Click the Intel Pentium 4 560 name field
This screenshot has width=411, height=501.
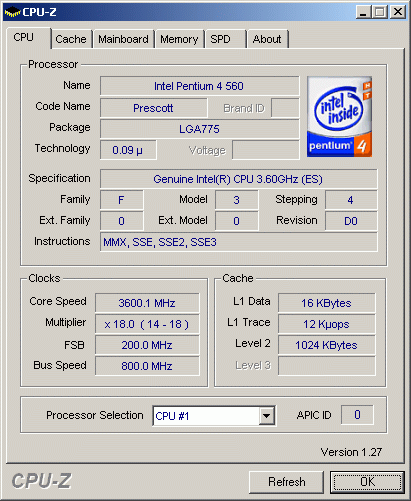click(x=199, y=86)
